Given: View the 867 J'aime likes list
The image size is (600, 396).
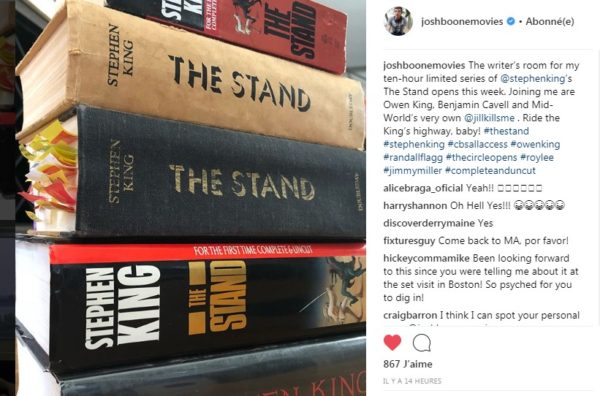Looking at the screenshot, I should 408,364.
